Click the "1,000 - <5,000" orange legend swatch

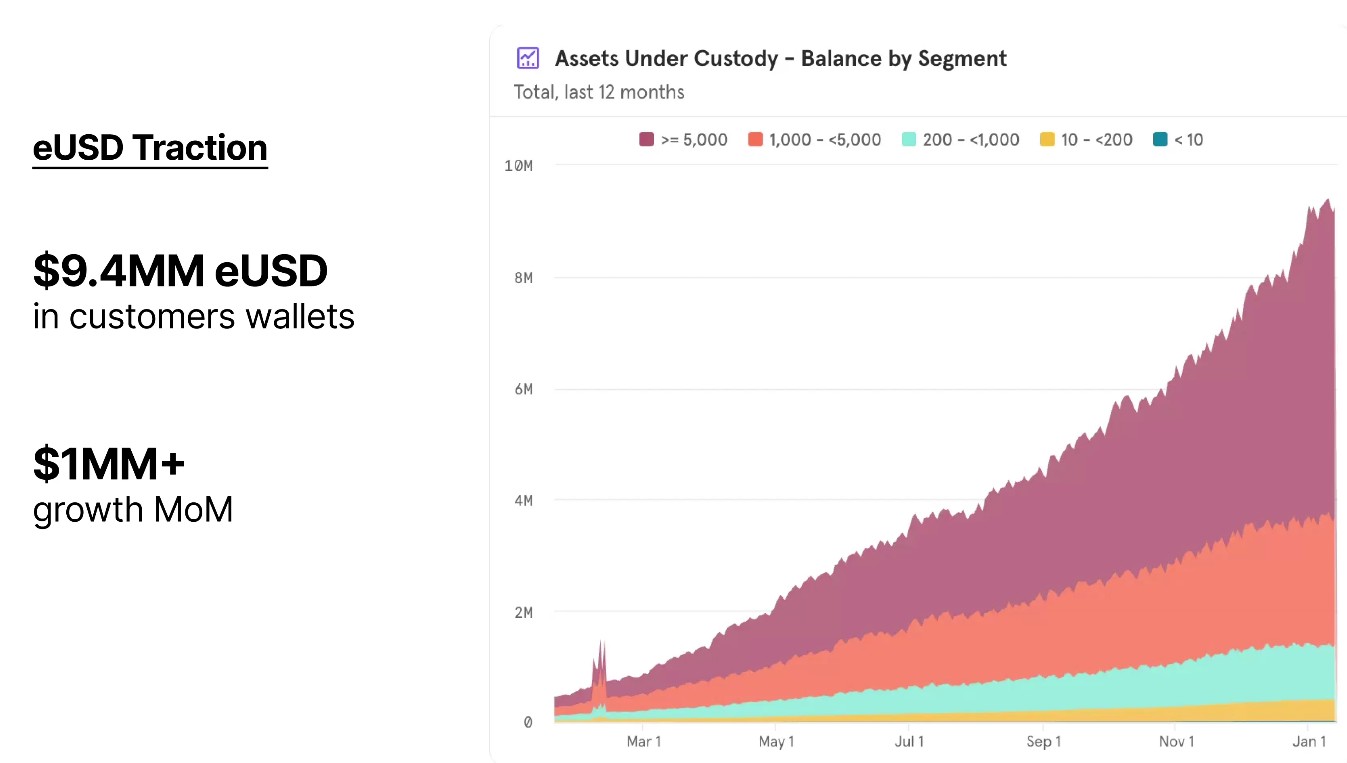(x=755, y=140)
